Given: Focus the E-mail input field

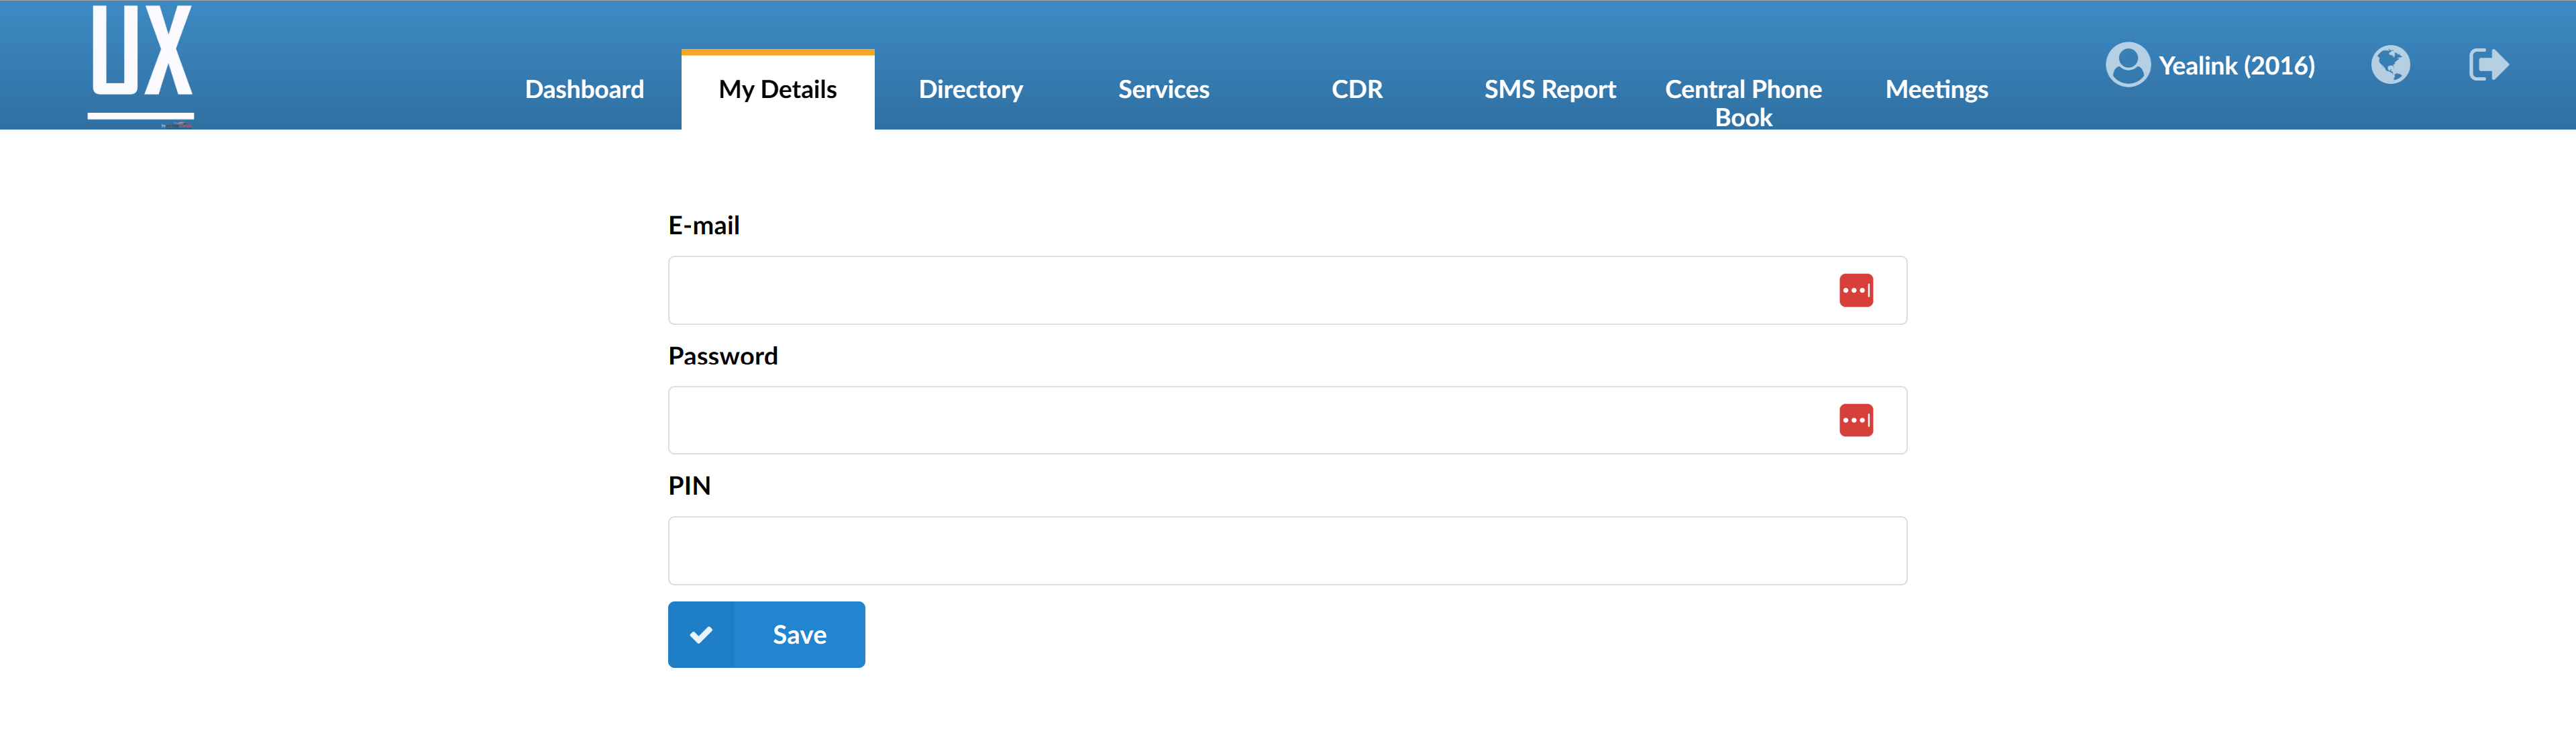Looking at the screenshot, I should pos(1287,290).
